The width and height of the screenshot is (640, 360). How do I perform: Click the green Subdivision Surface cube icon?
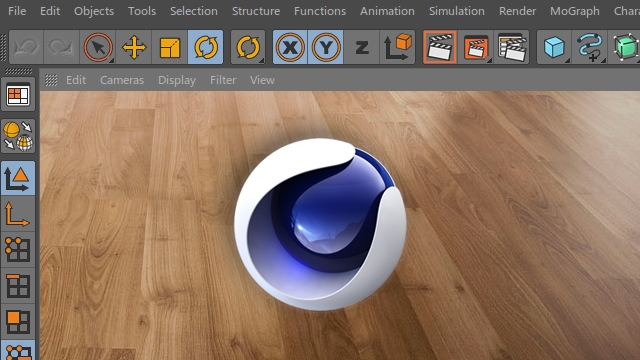624,47
